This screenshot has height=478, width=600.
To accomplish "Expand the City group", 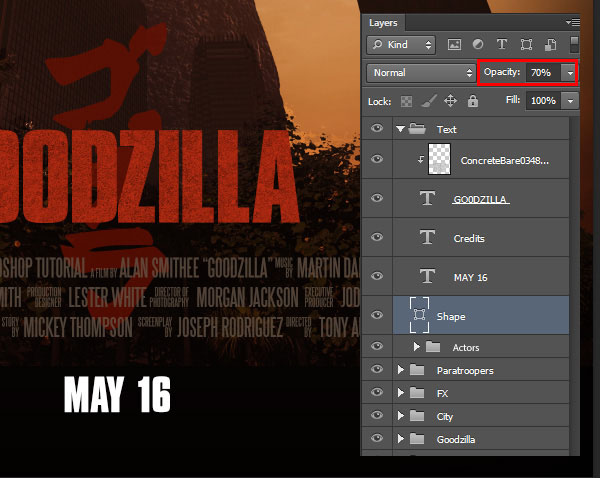I will tap(401, 416).
